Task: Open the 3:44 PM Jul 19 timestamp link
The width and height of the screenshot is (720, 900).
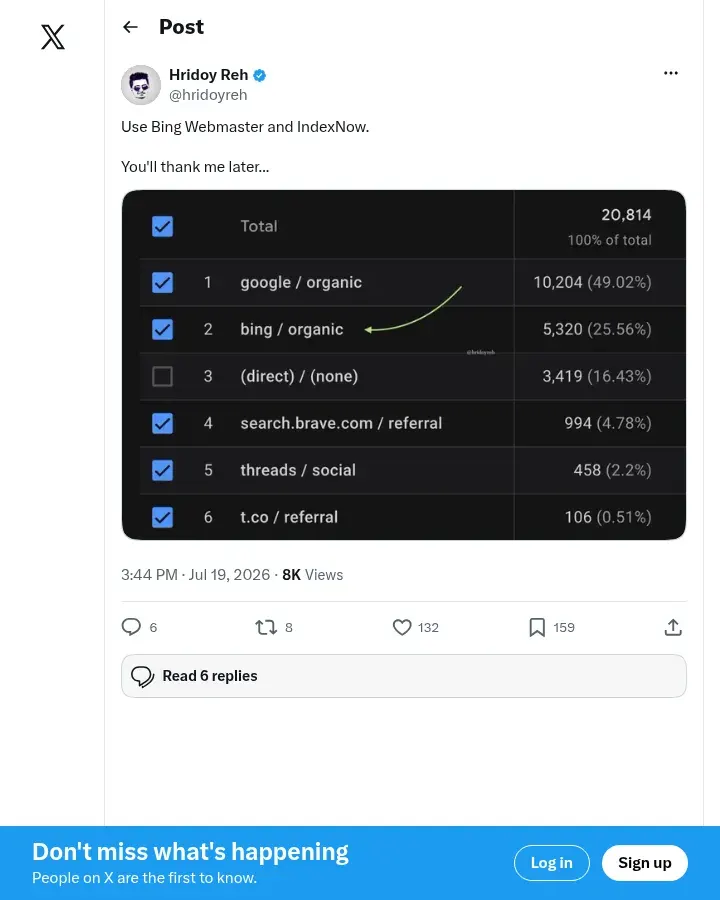Action: [195, 575]
